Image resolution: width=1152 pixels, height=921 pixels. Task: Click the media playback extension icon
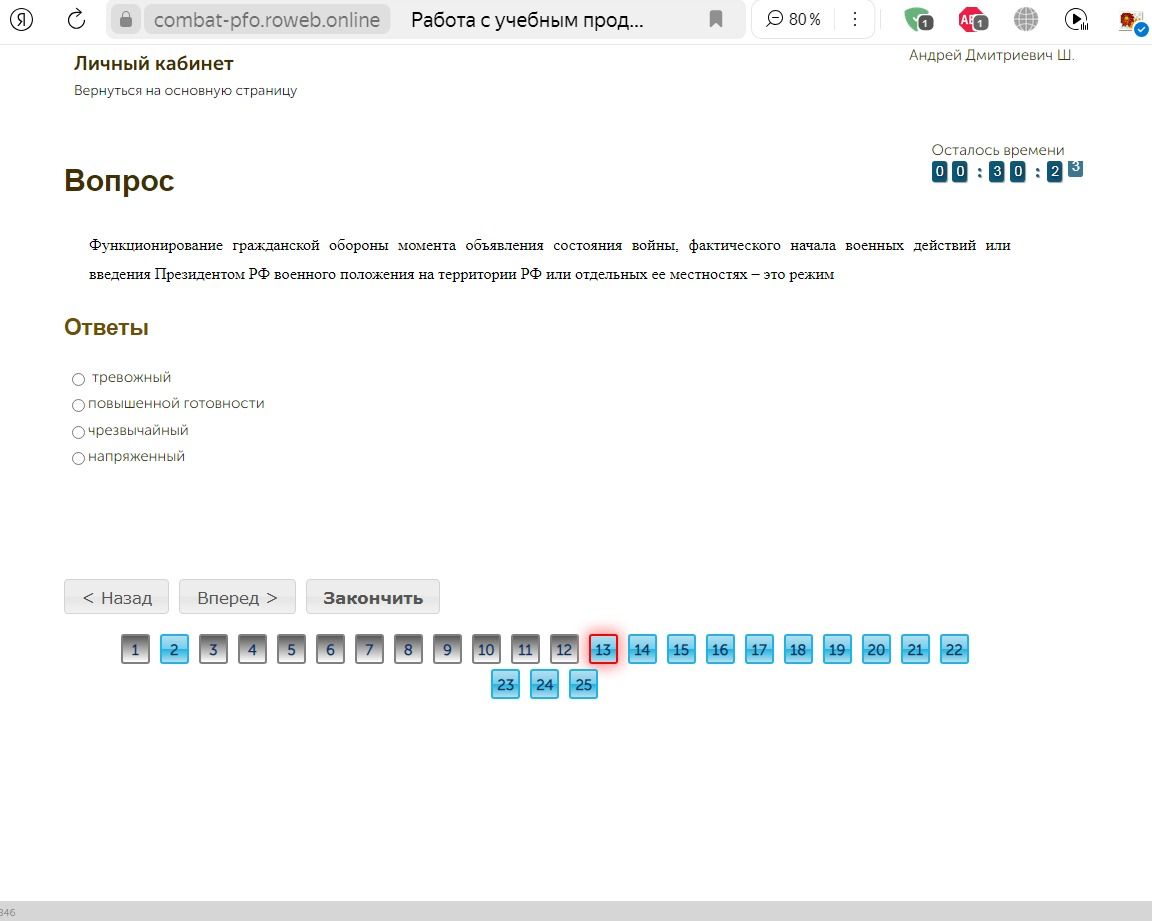pos(1076,20)
